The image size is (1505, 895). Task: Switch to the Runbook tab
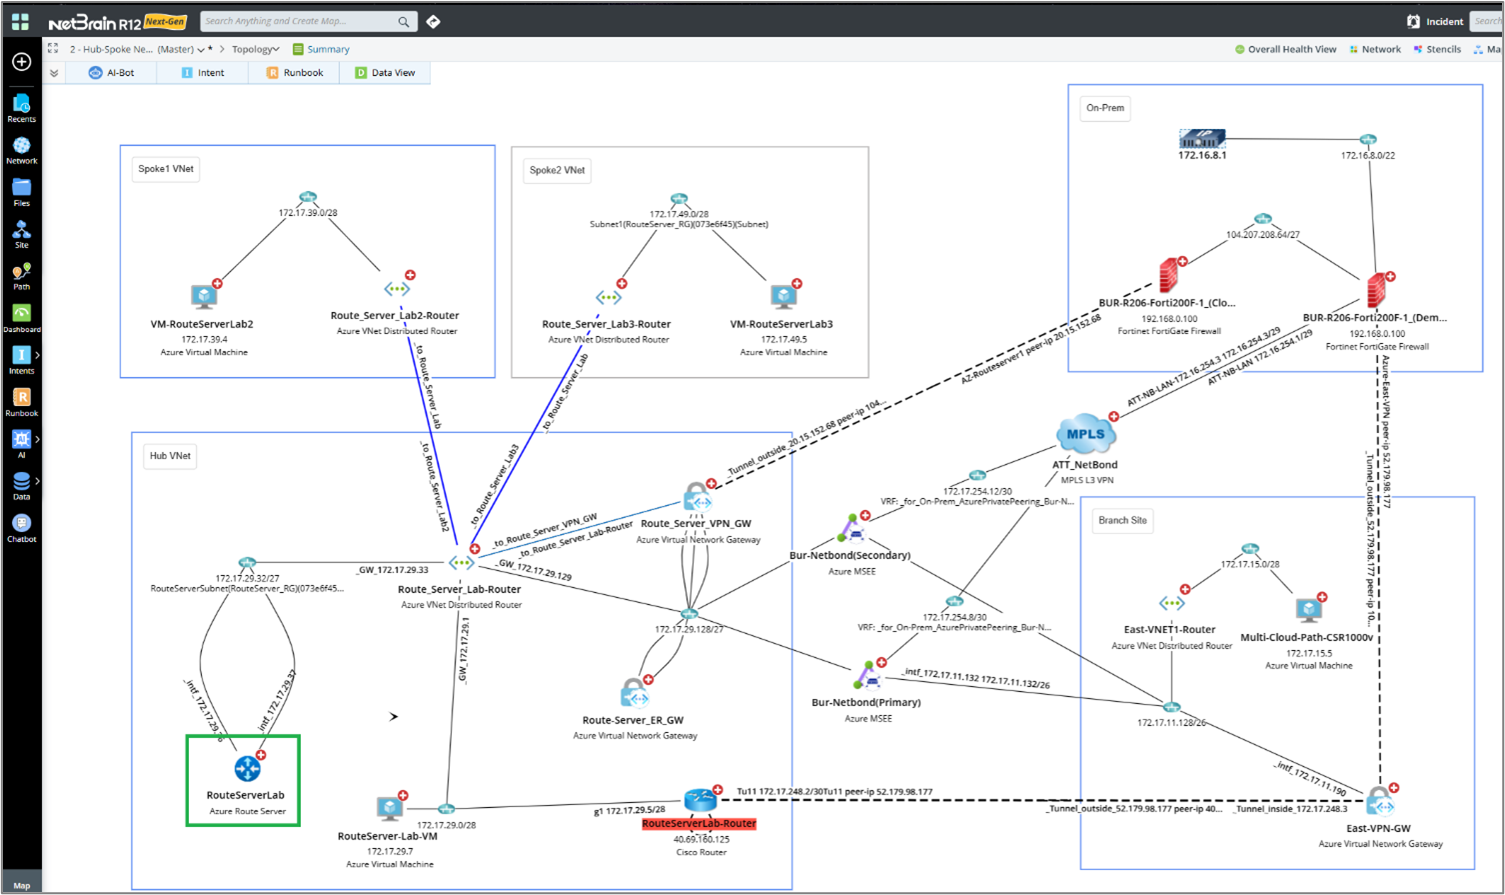tap(295, 73)
